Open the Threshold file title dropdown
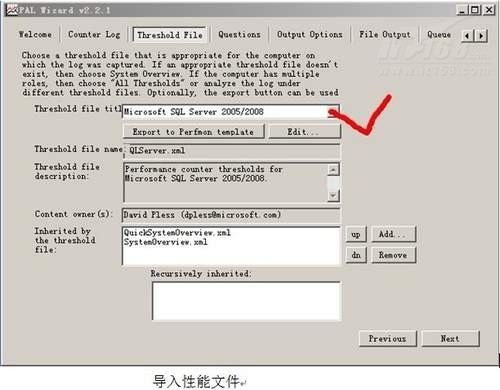Screen dimensions: 500x390 (333, 112)
